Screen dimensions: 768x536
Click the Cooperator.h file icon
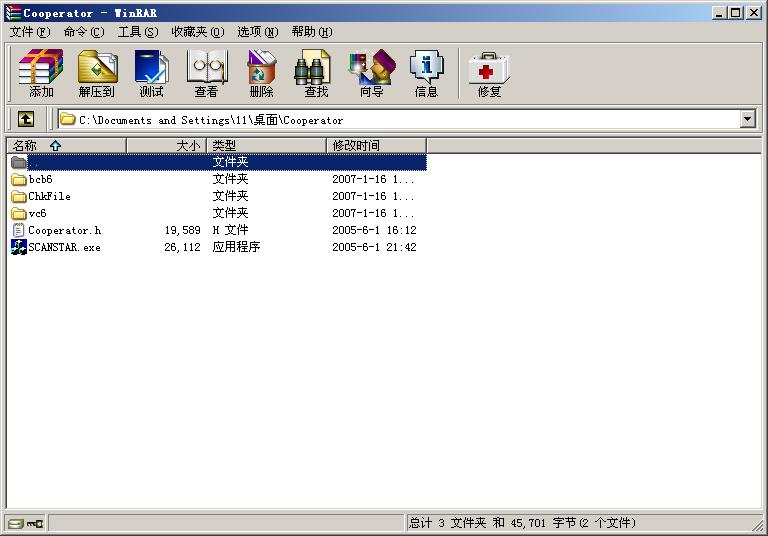pyautogui.click(x=18, y=230)
